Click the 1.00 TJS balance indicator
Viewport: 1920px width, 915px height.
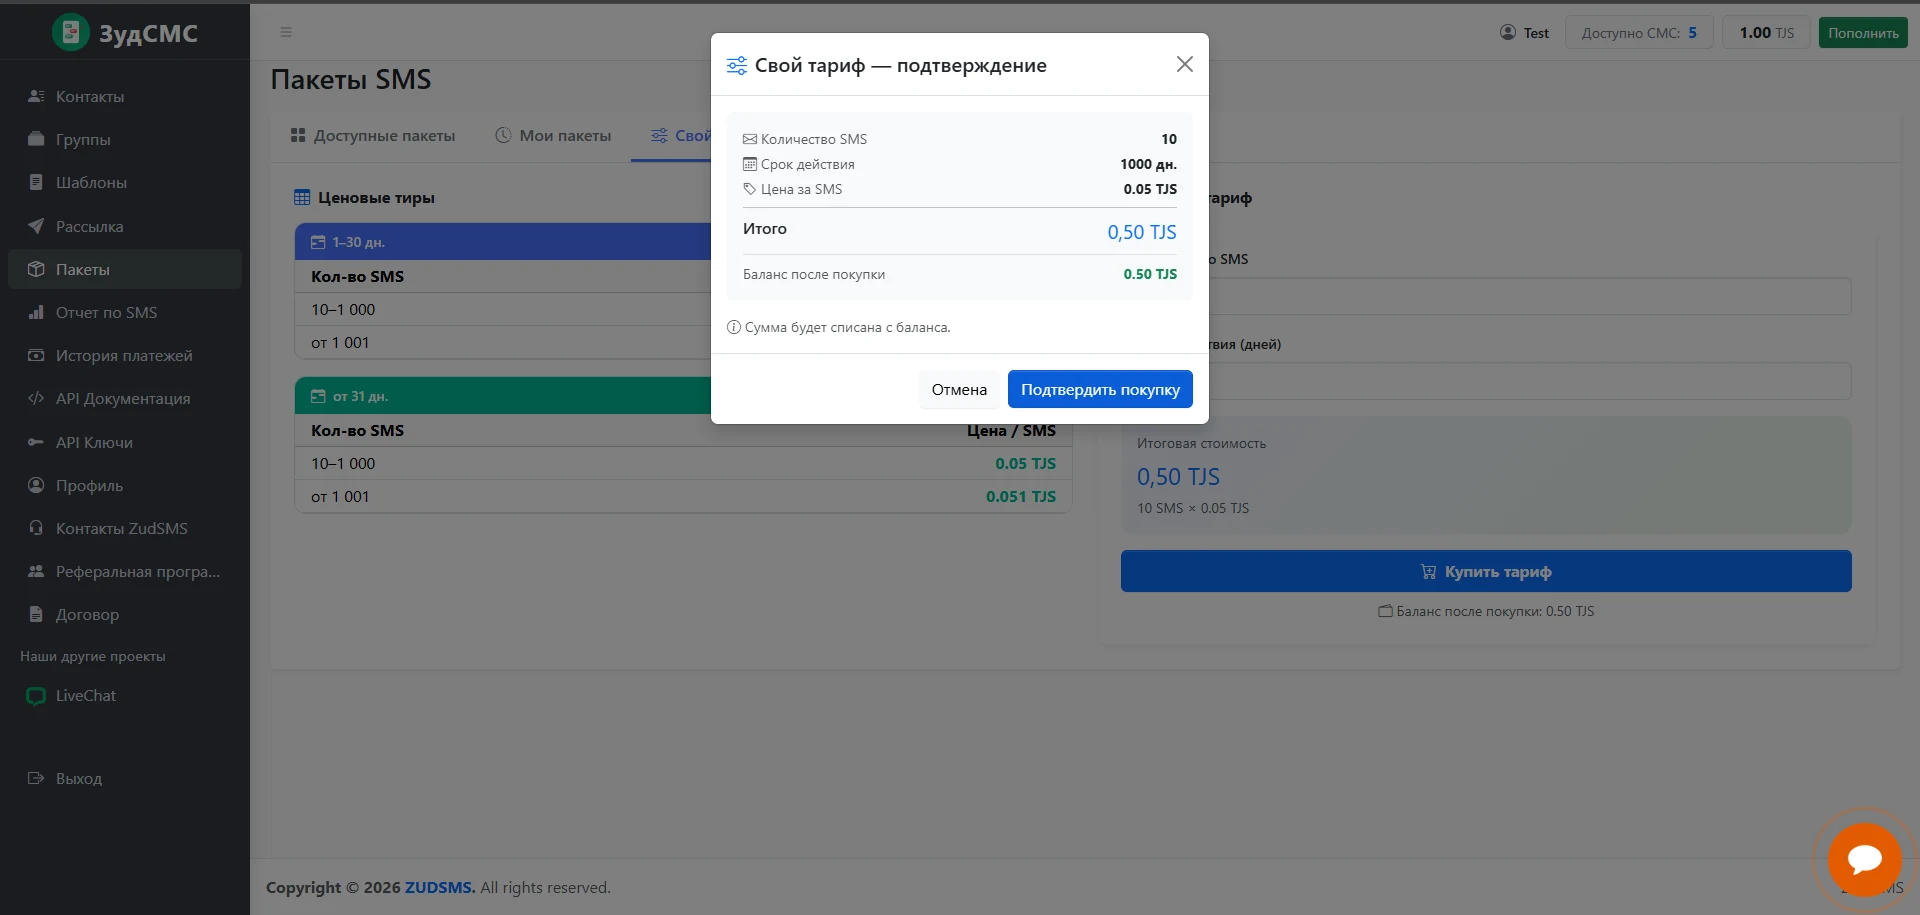click(1767, 33)
